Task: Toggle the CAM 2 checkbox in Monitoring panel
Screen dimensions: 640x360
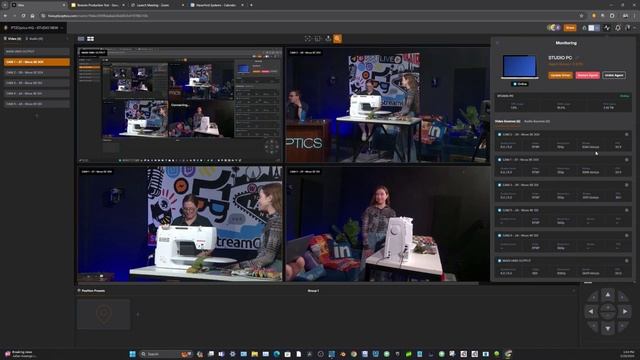Action: (x=499, y=134)
